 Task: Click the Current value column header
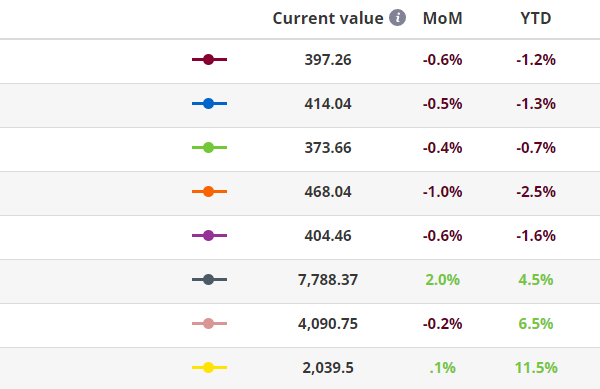pos(328,18)
